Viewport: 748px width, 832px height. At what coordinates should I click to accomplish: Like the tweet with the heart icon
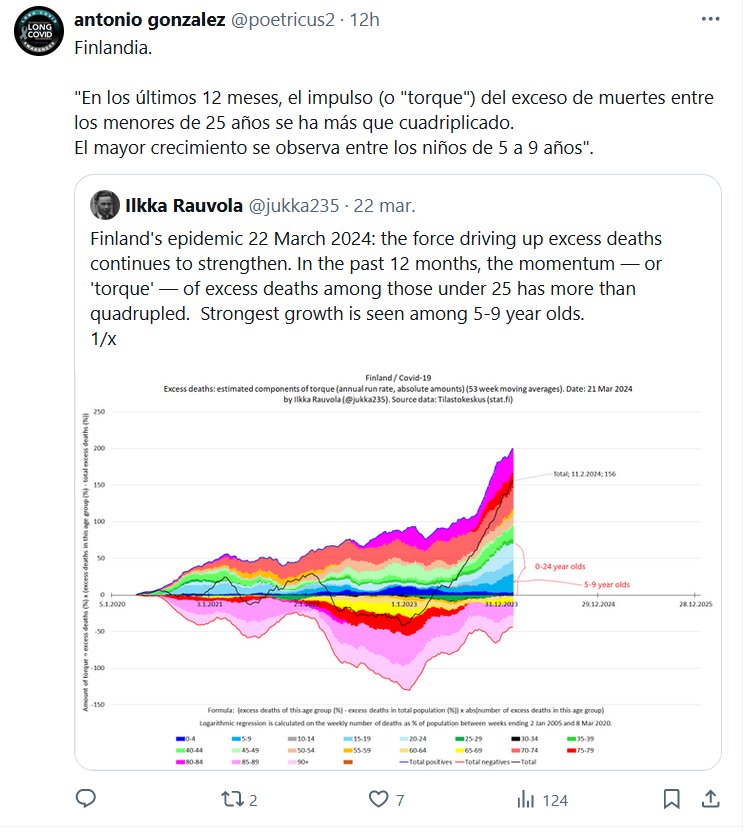click(x=379, y=799)
